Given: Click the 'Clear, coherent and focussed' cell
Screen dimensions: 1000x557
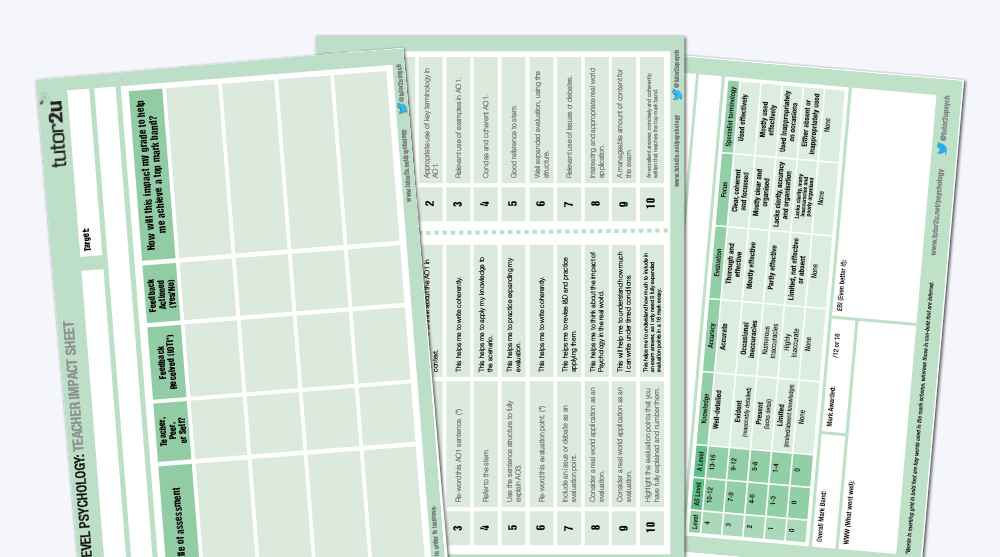Looking at the screenshot, I should [x=739, y=191].
